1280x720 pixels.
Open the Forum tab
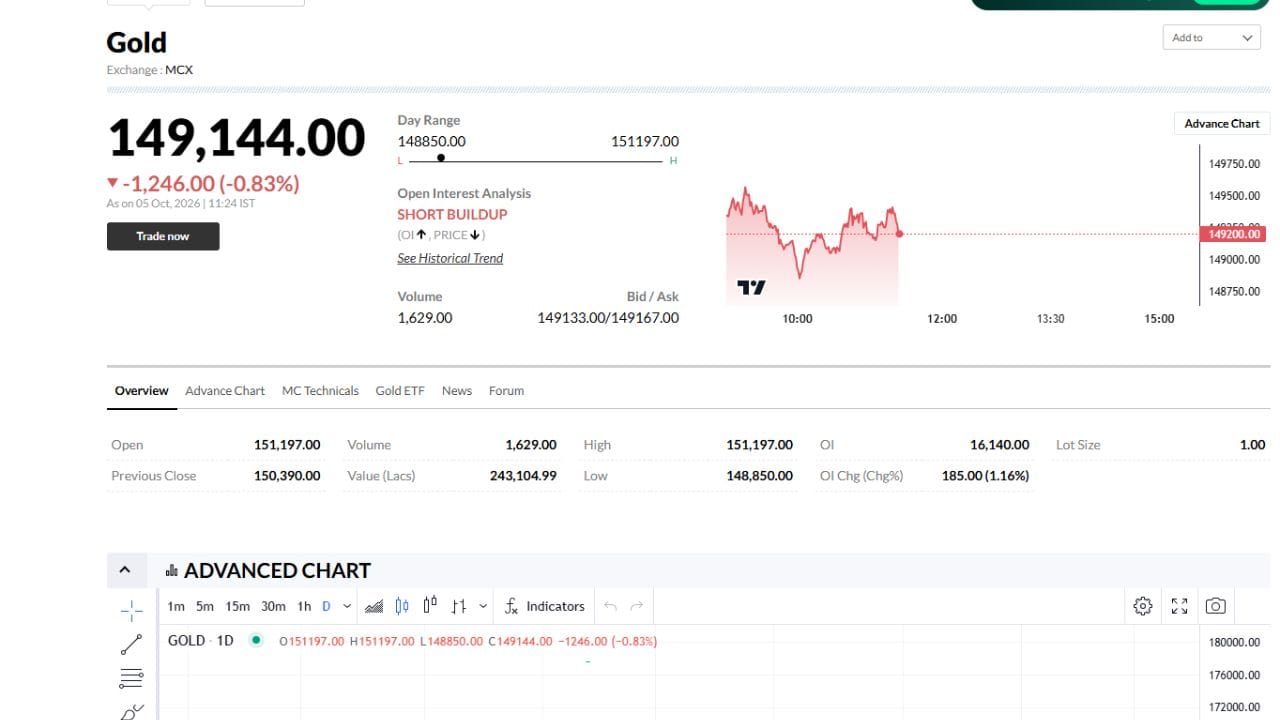tap(506, 391)
